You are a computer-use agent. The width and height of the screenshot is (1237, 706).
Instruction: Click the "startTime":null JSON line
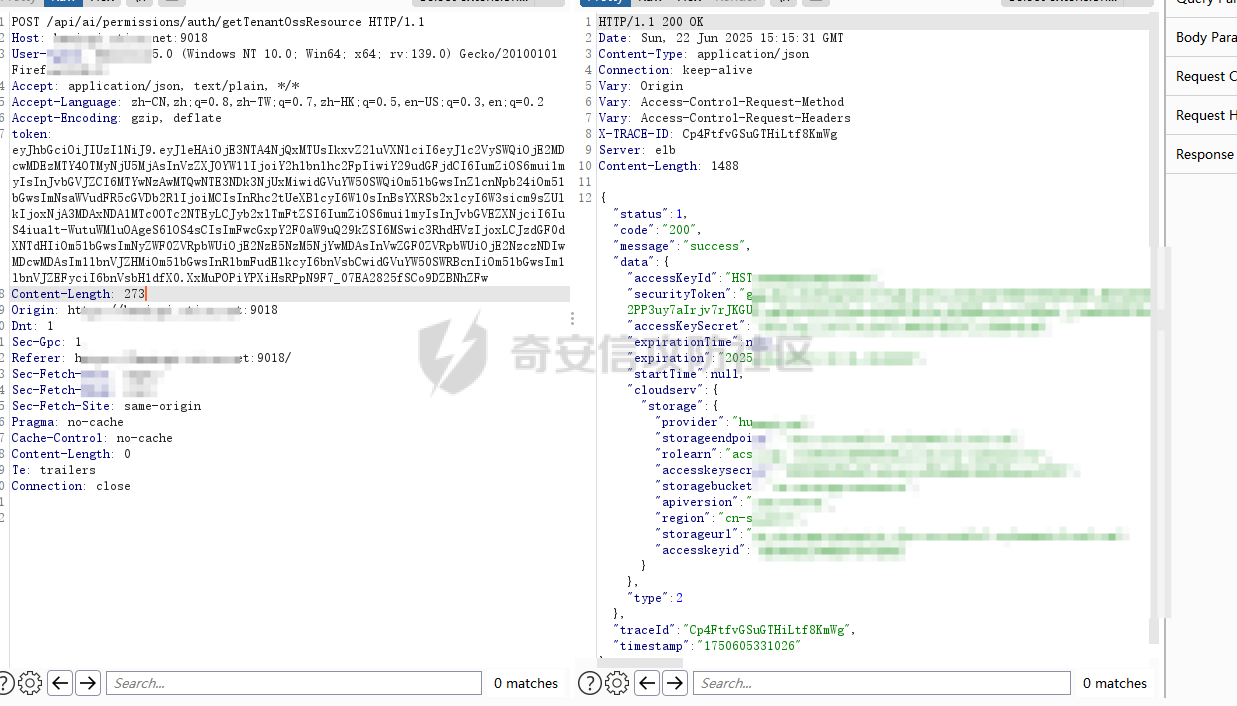tap(685, 374)
